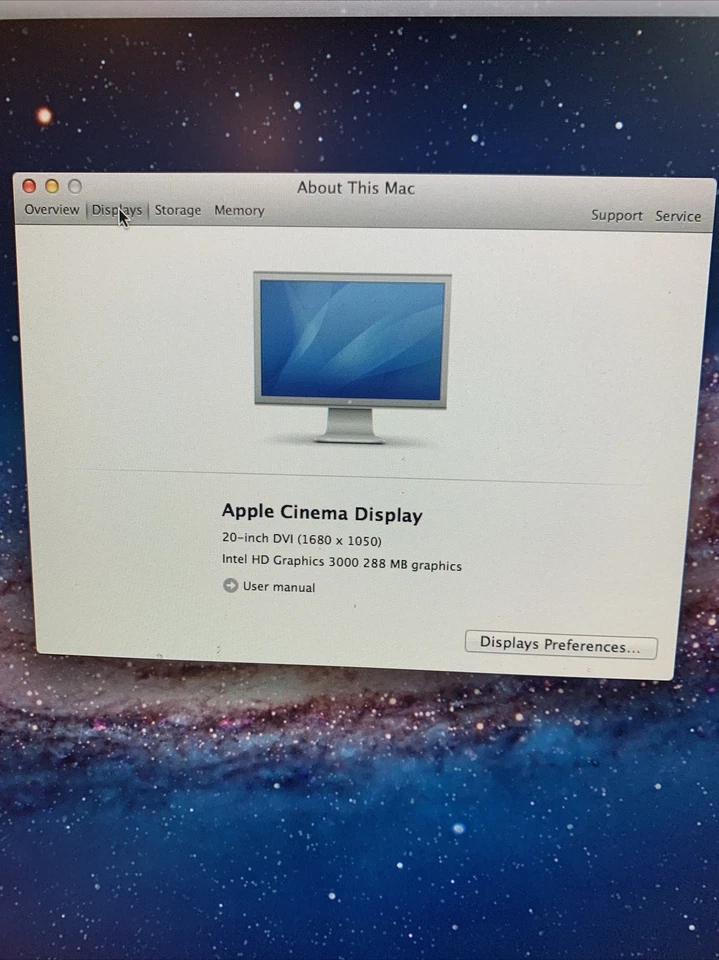Image resolution: width=719 pixels, height=960 pixels.
Task: Open the Storage tab
Action: tap(178, 210)
